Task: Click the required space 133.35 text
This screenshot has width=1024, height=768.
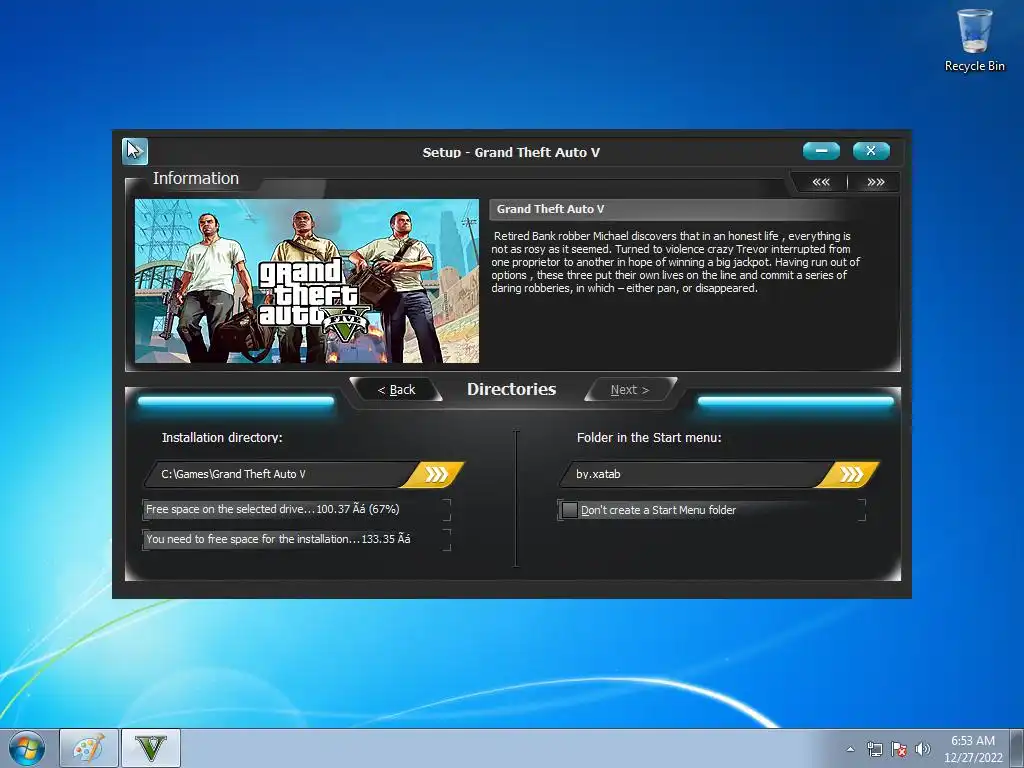Action: click(x=278, y=539)
